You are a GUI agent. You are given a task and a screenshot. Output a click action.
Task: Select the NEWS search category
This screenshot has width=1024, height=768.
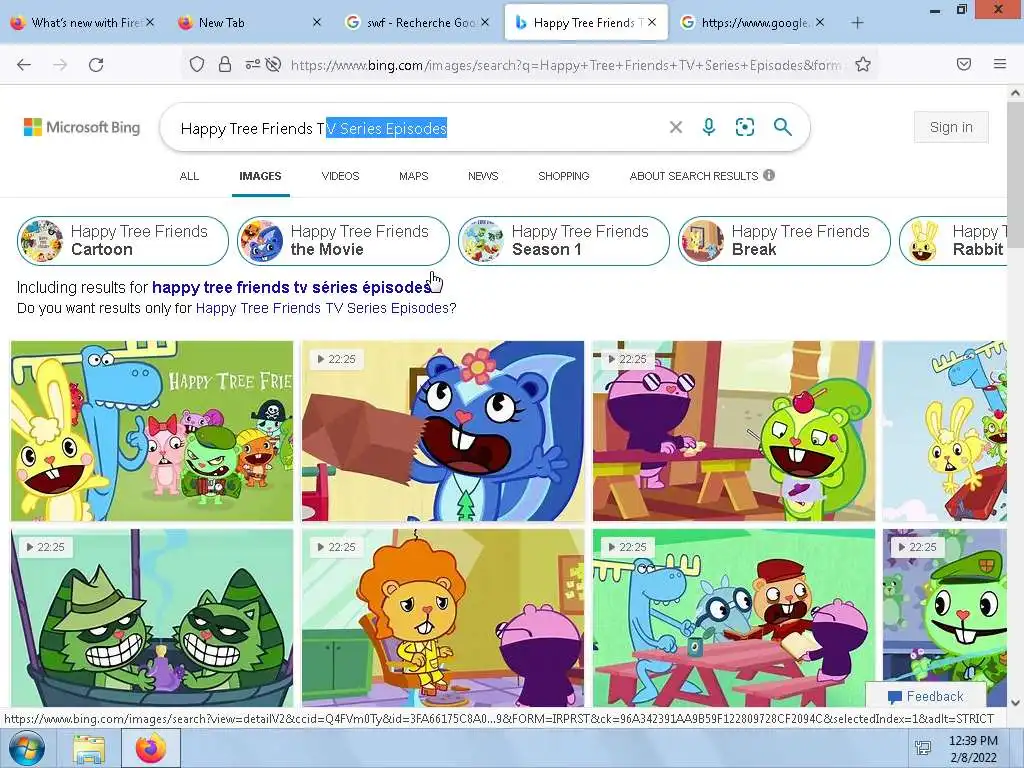click(x=483, y=176)
